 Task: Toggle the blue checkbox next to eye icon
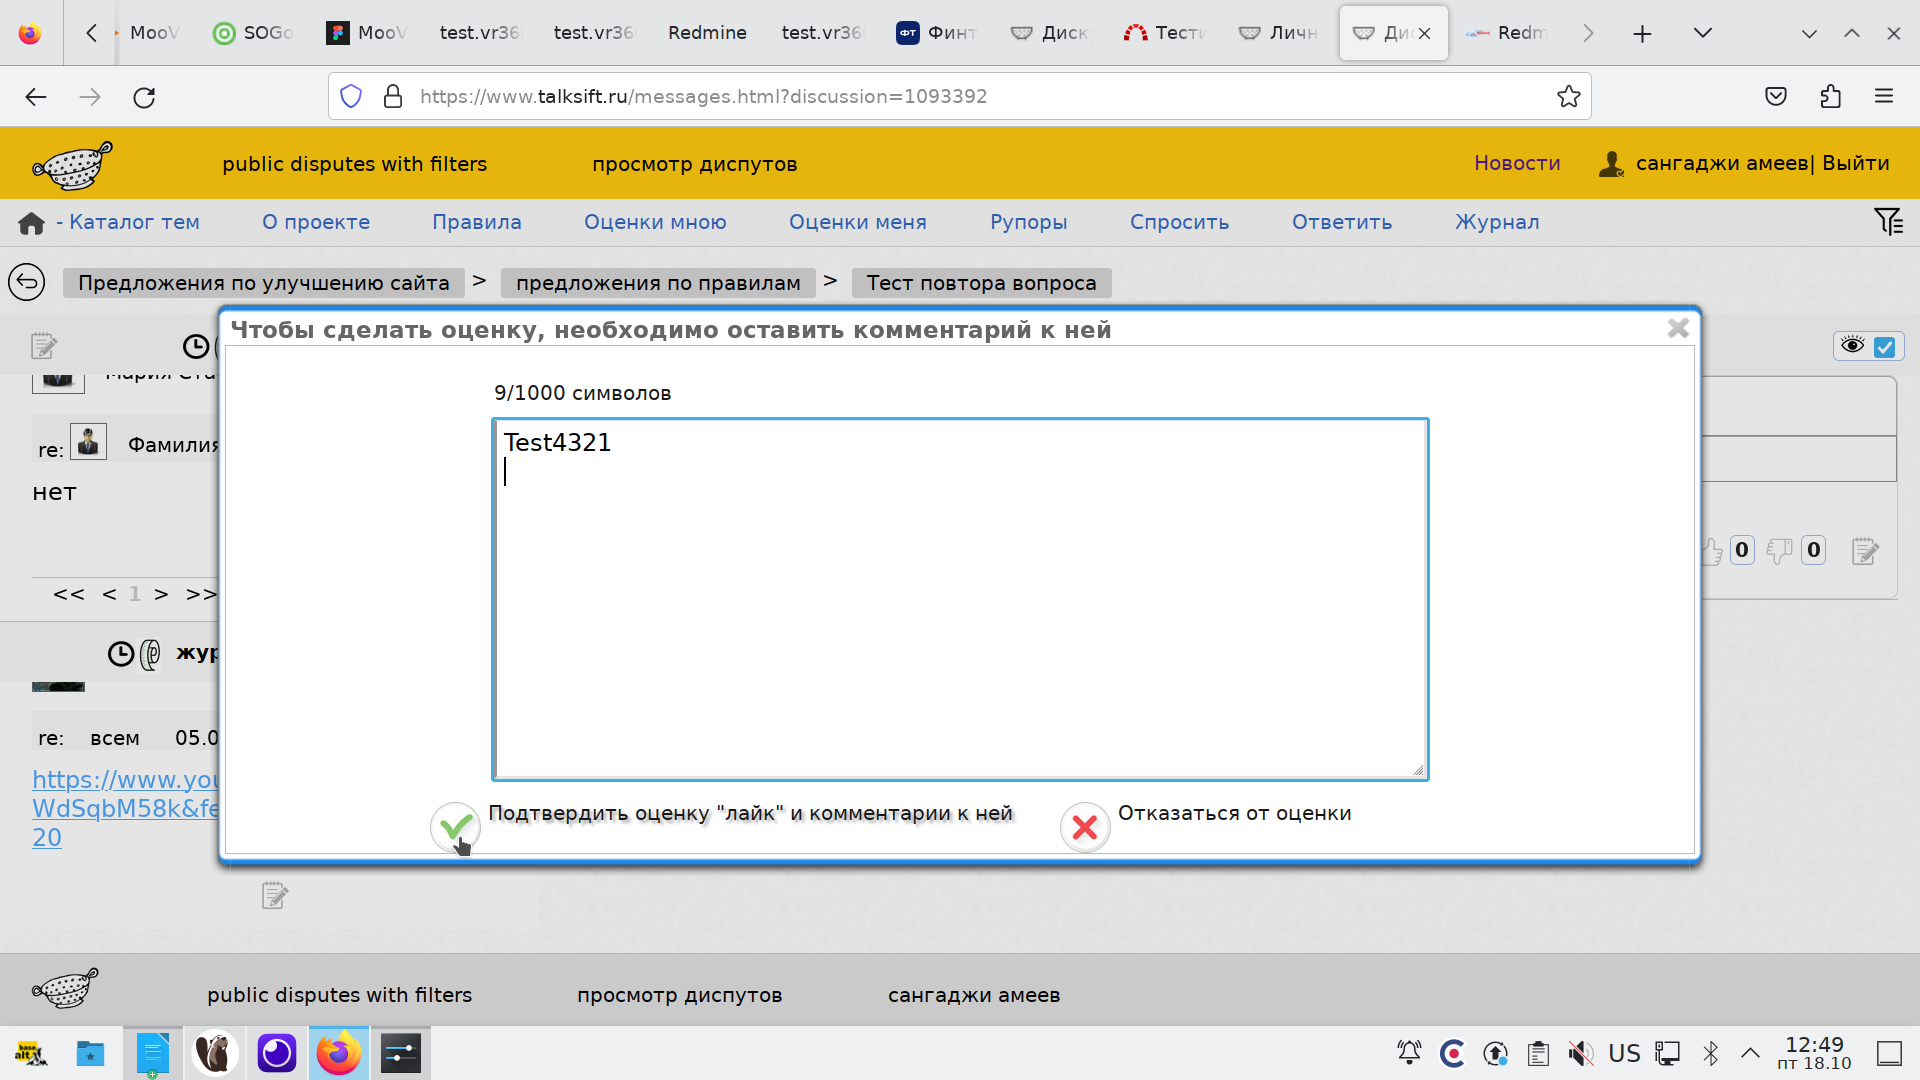click(1885, 347)
